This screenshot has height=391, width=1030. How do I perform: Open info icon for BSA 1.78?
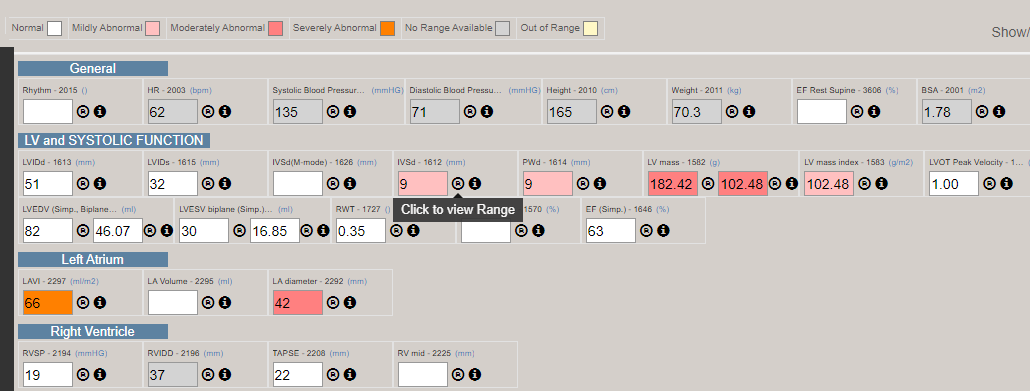[x=998, y=112]
